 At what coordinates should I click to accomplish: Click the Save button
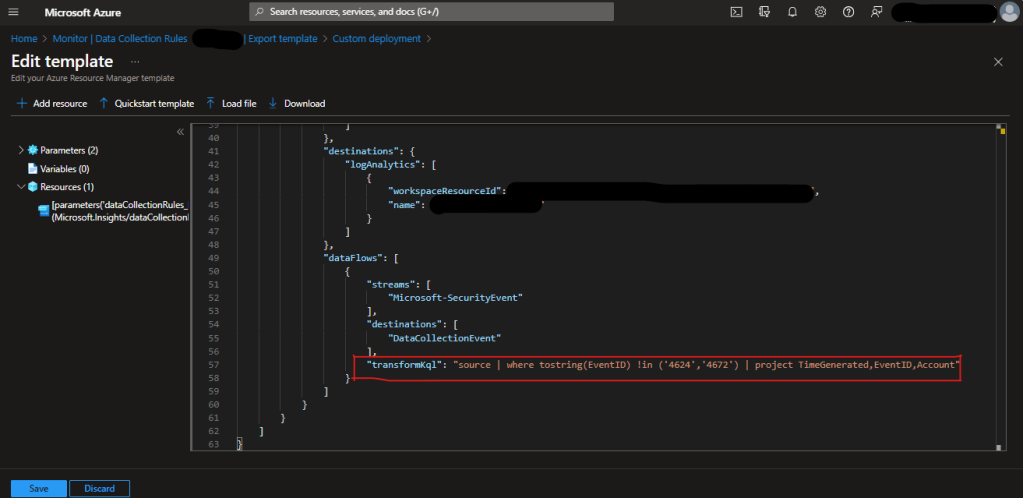[x=38, y=488]
